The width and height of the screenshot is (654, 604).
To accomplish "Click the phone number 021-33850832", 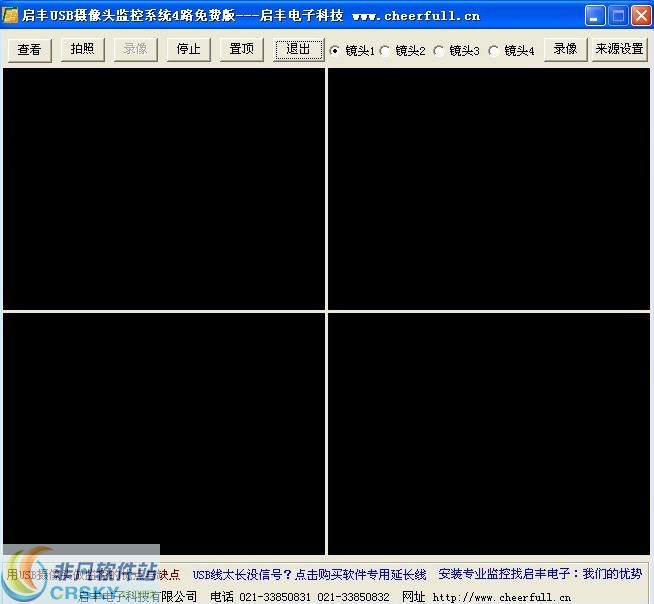I will [x=353, y=597].
